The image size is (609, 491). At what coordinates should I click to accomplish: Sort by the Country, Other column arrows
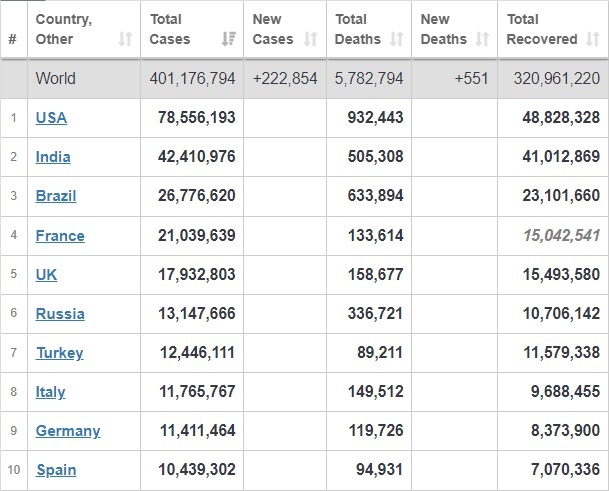pos(125,39)
